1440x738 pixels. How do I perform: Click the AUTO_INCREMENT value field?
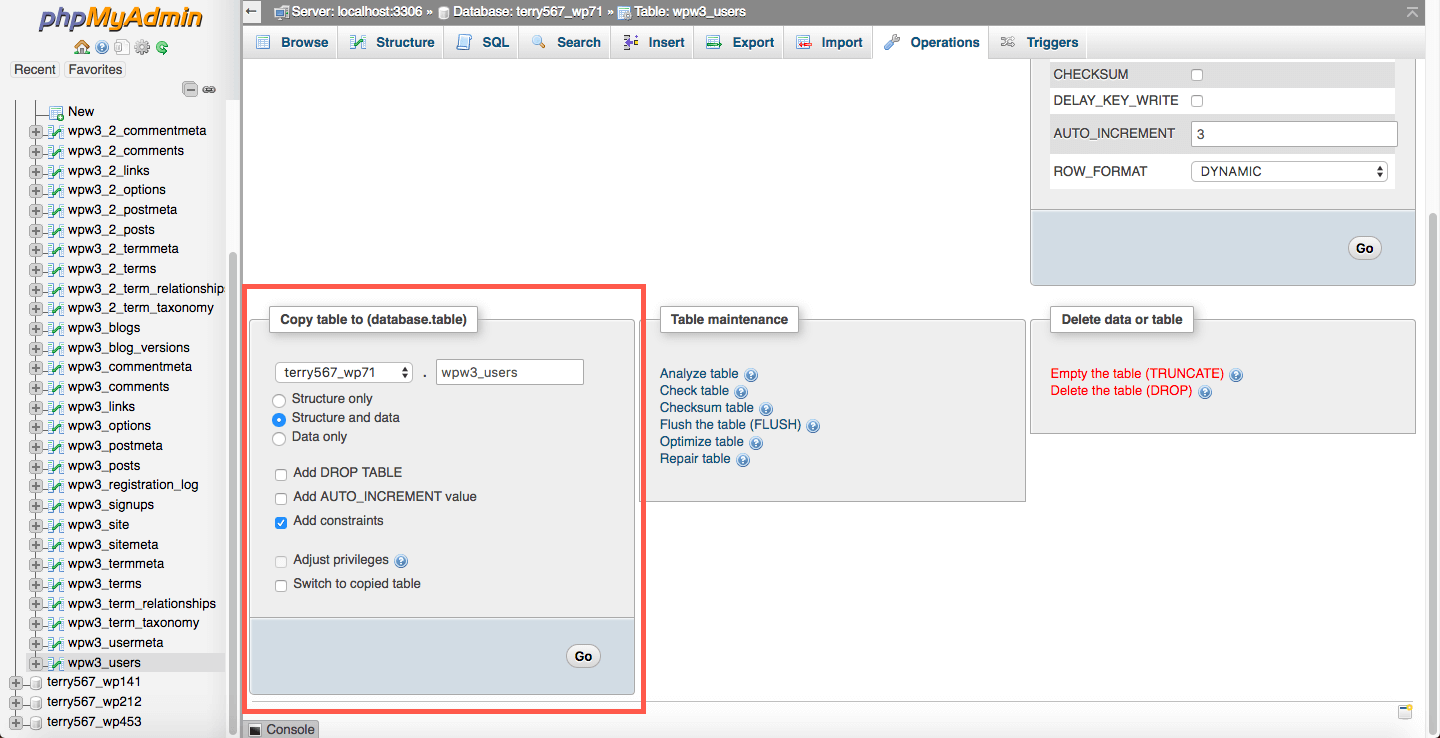[x=1294, y=134]
